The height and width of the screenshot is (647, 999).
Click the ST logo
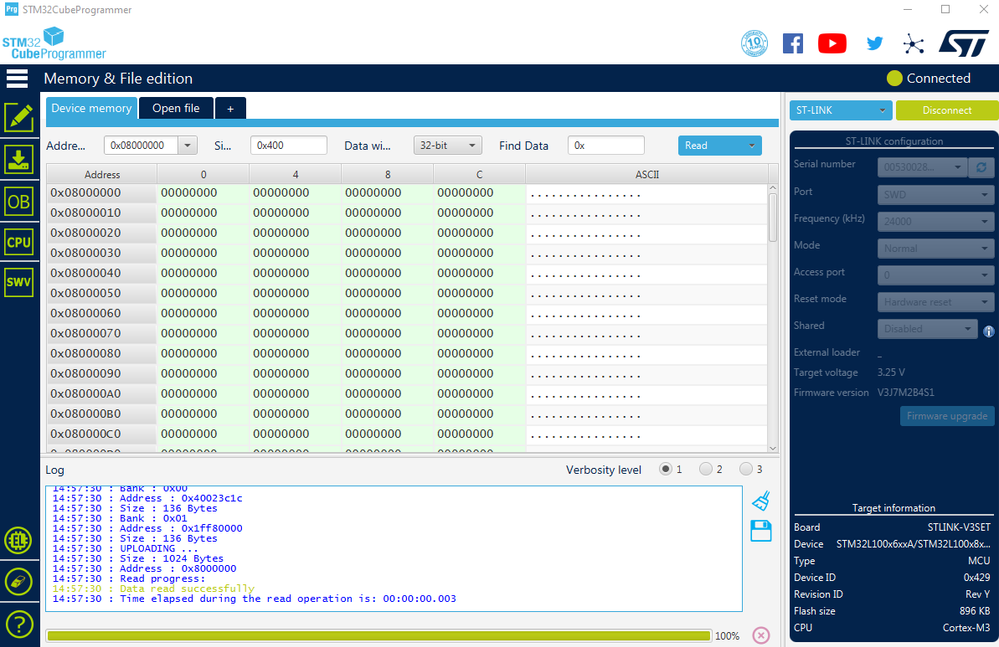coord(963,43)
